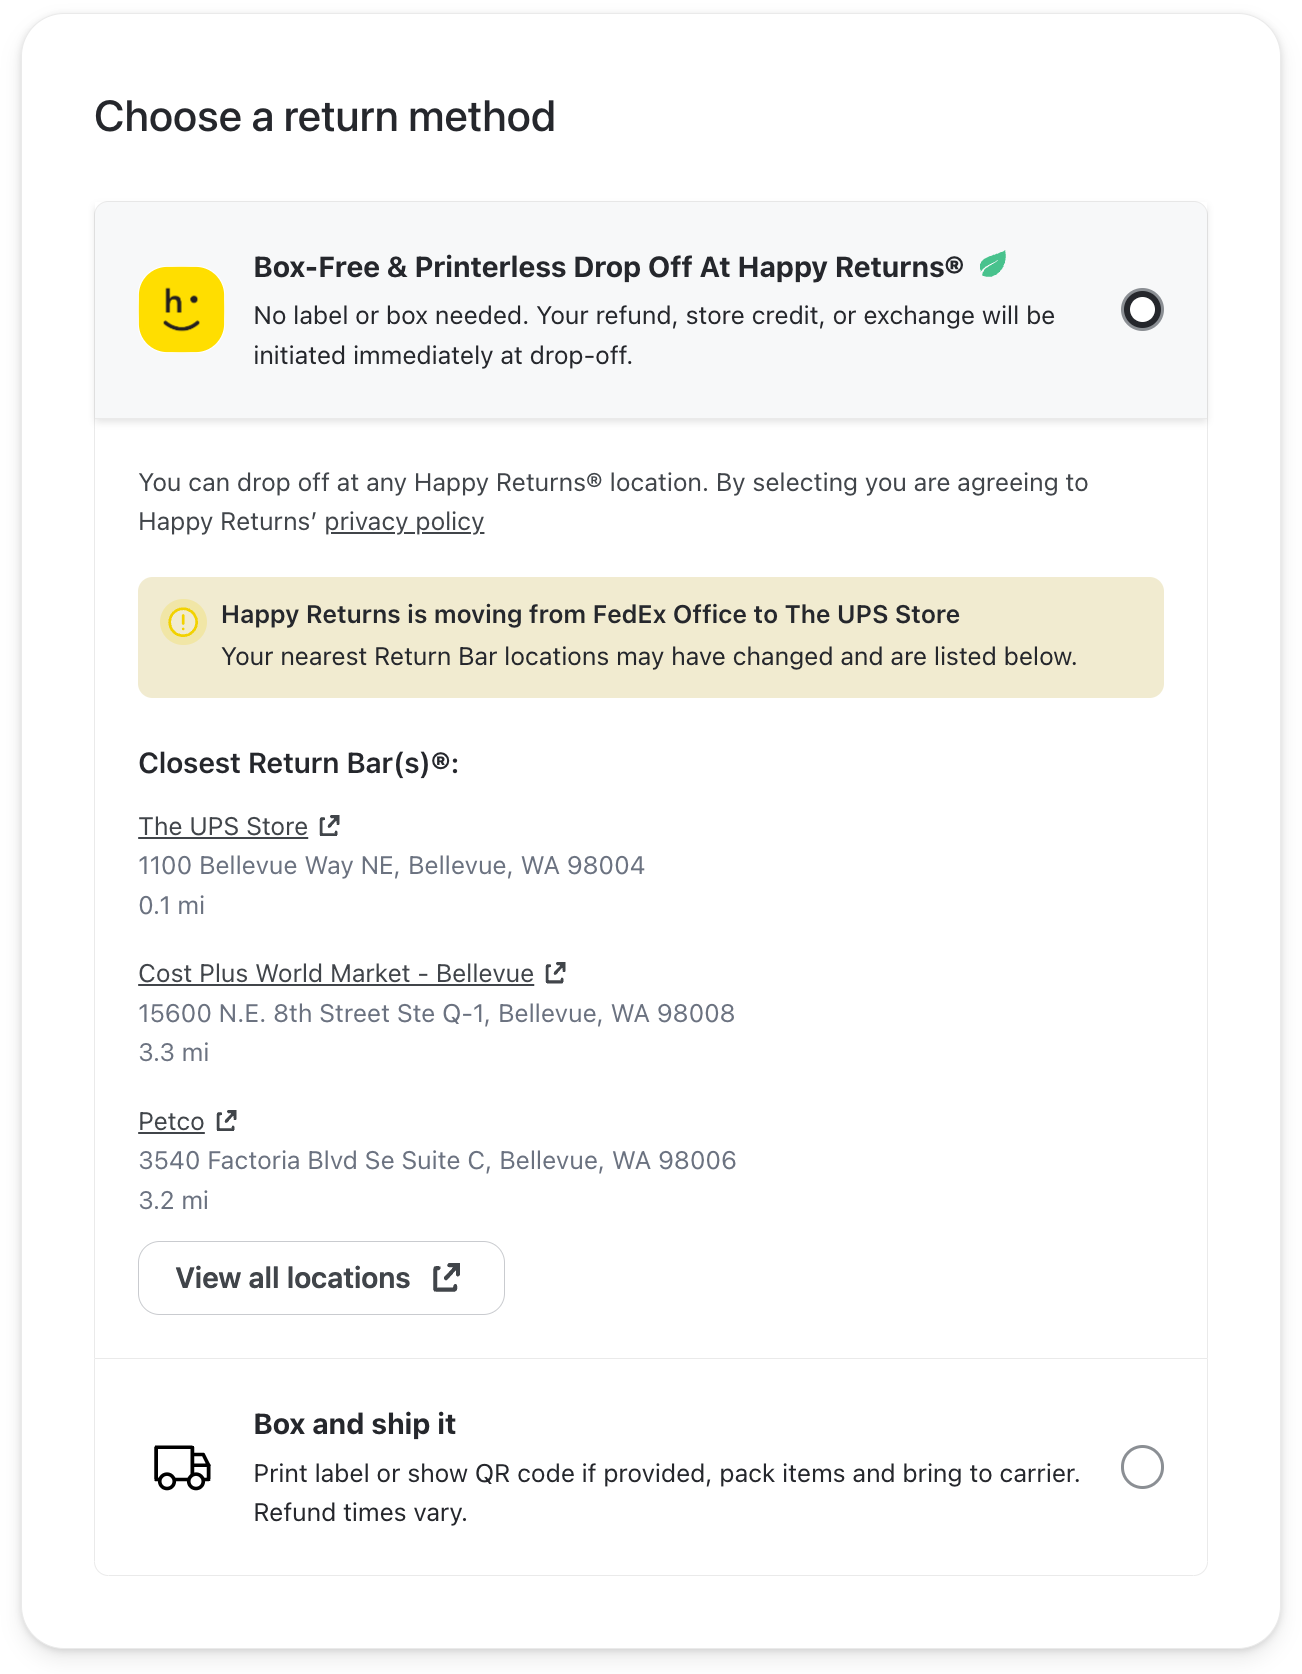The height and width of the screenshot is (1674, 1302).
Task: Open Happy Returns' privacy policy
Action: click(404, 521)
